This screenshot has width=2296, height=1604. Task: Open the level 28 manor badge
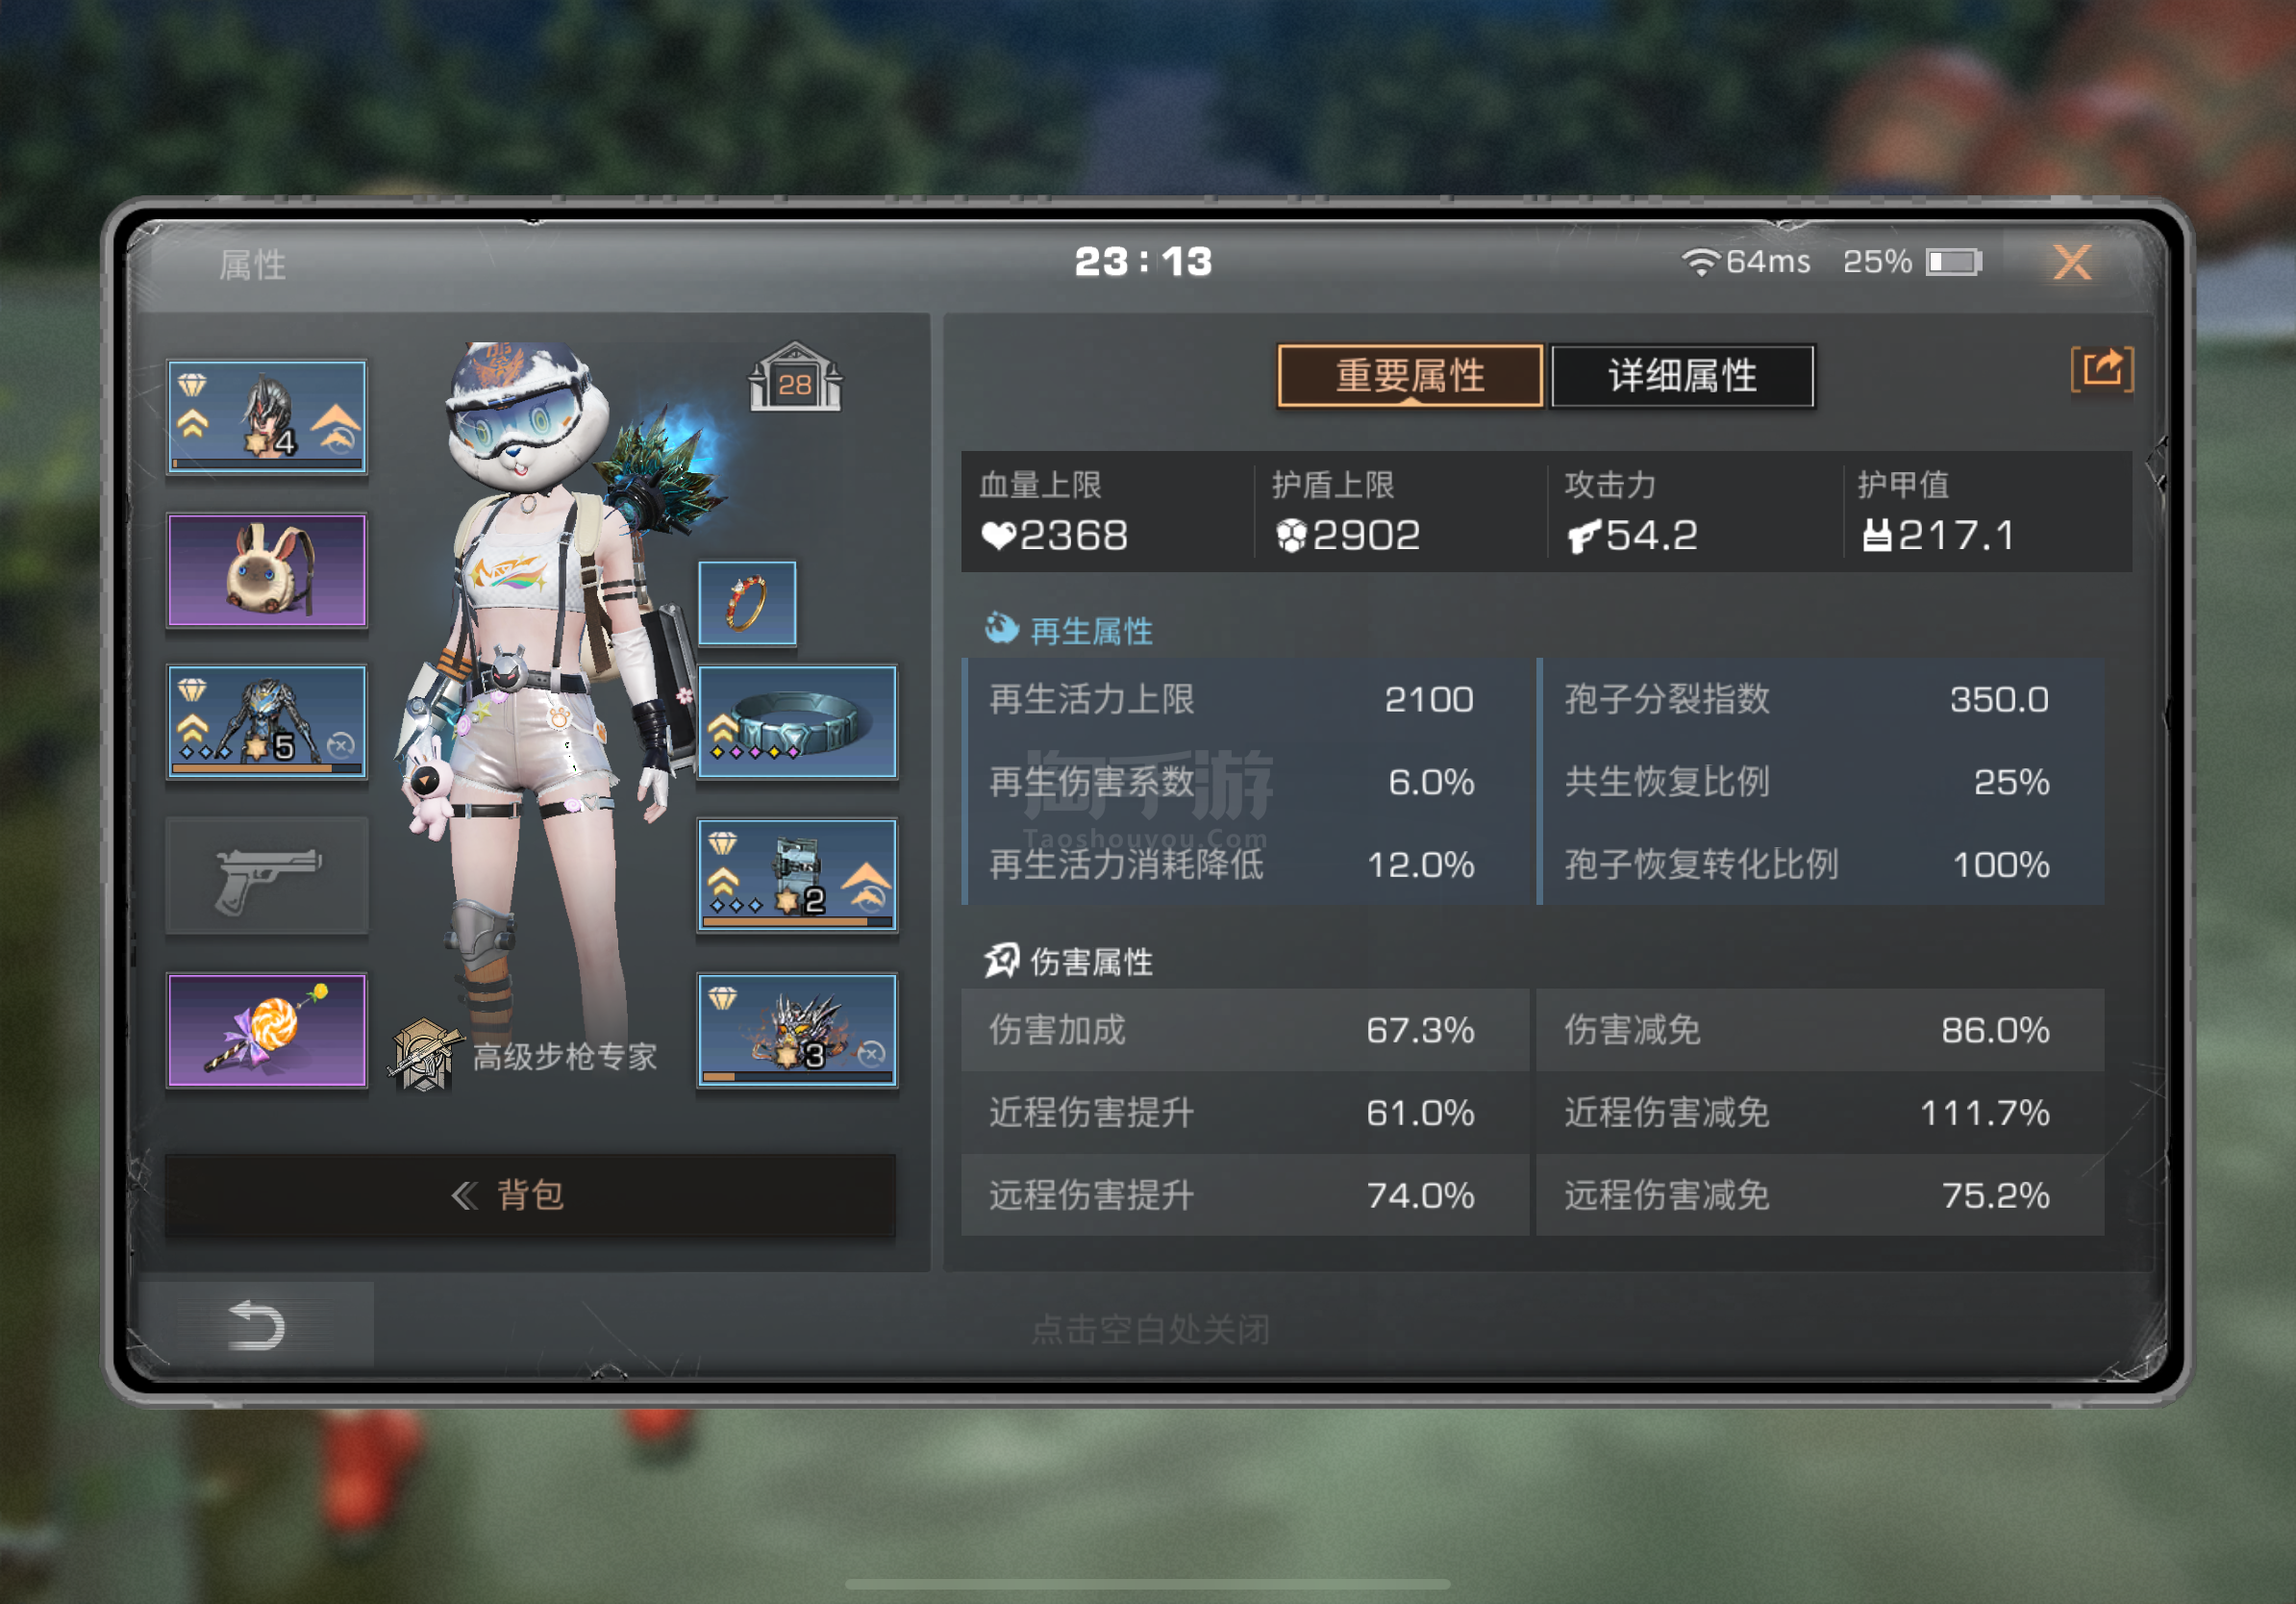pyautogui.click(x=795, y=378)
